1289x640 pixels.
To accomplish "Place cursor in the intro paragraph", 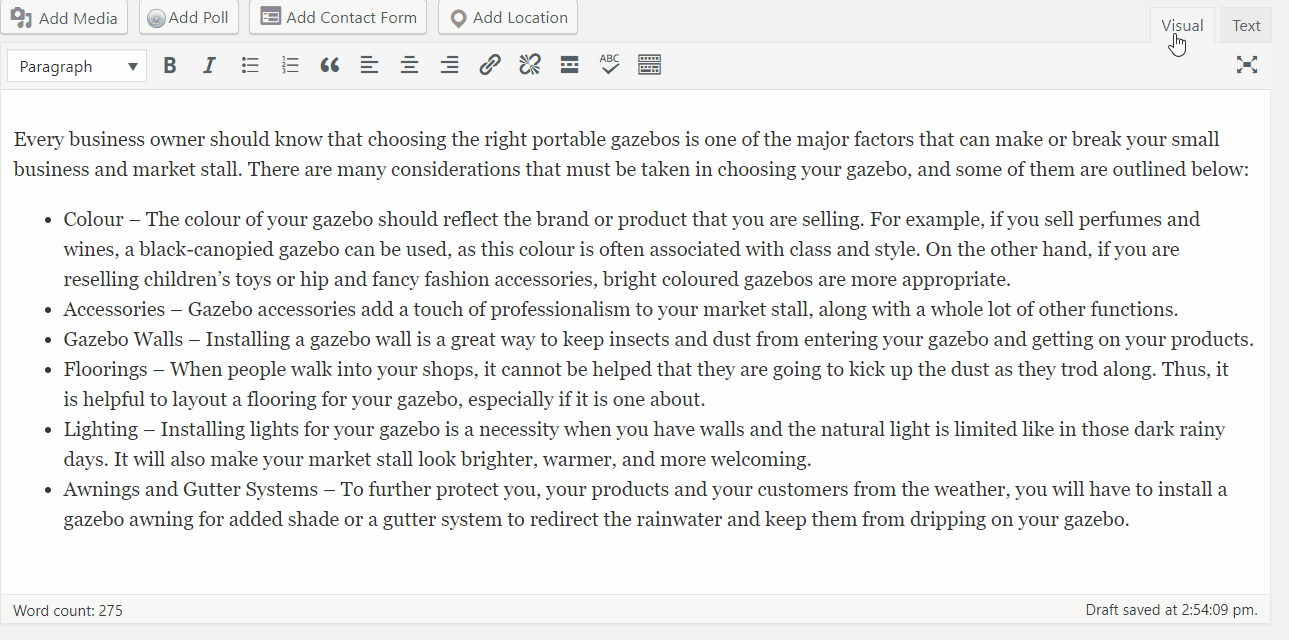I will [x=632, y=154].
